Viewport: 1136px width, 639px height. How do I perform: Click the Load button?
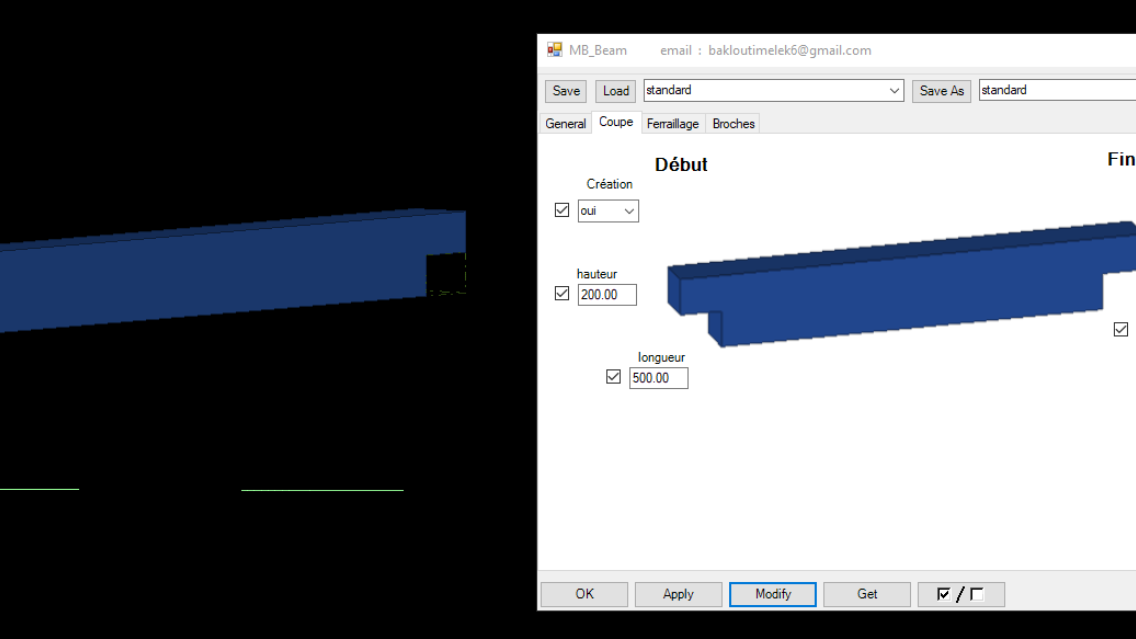(x=614, y=90)
